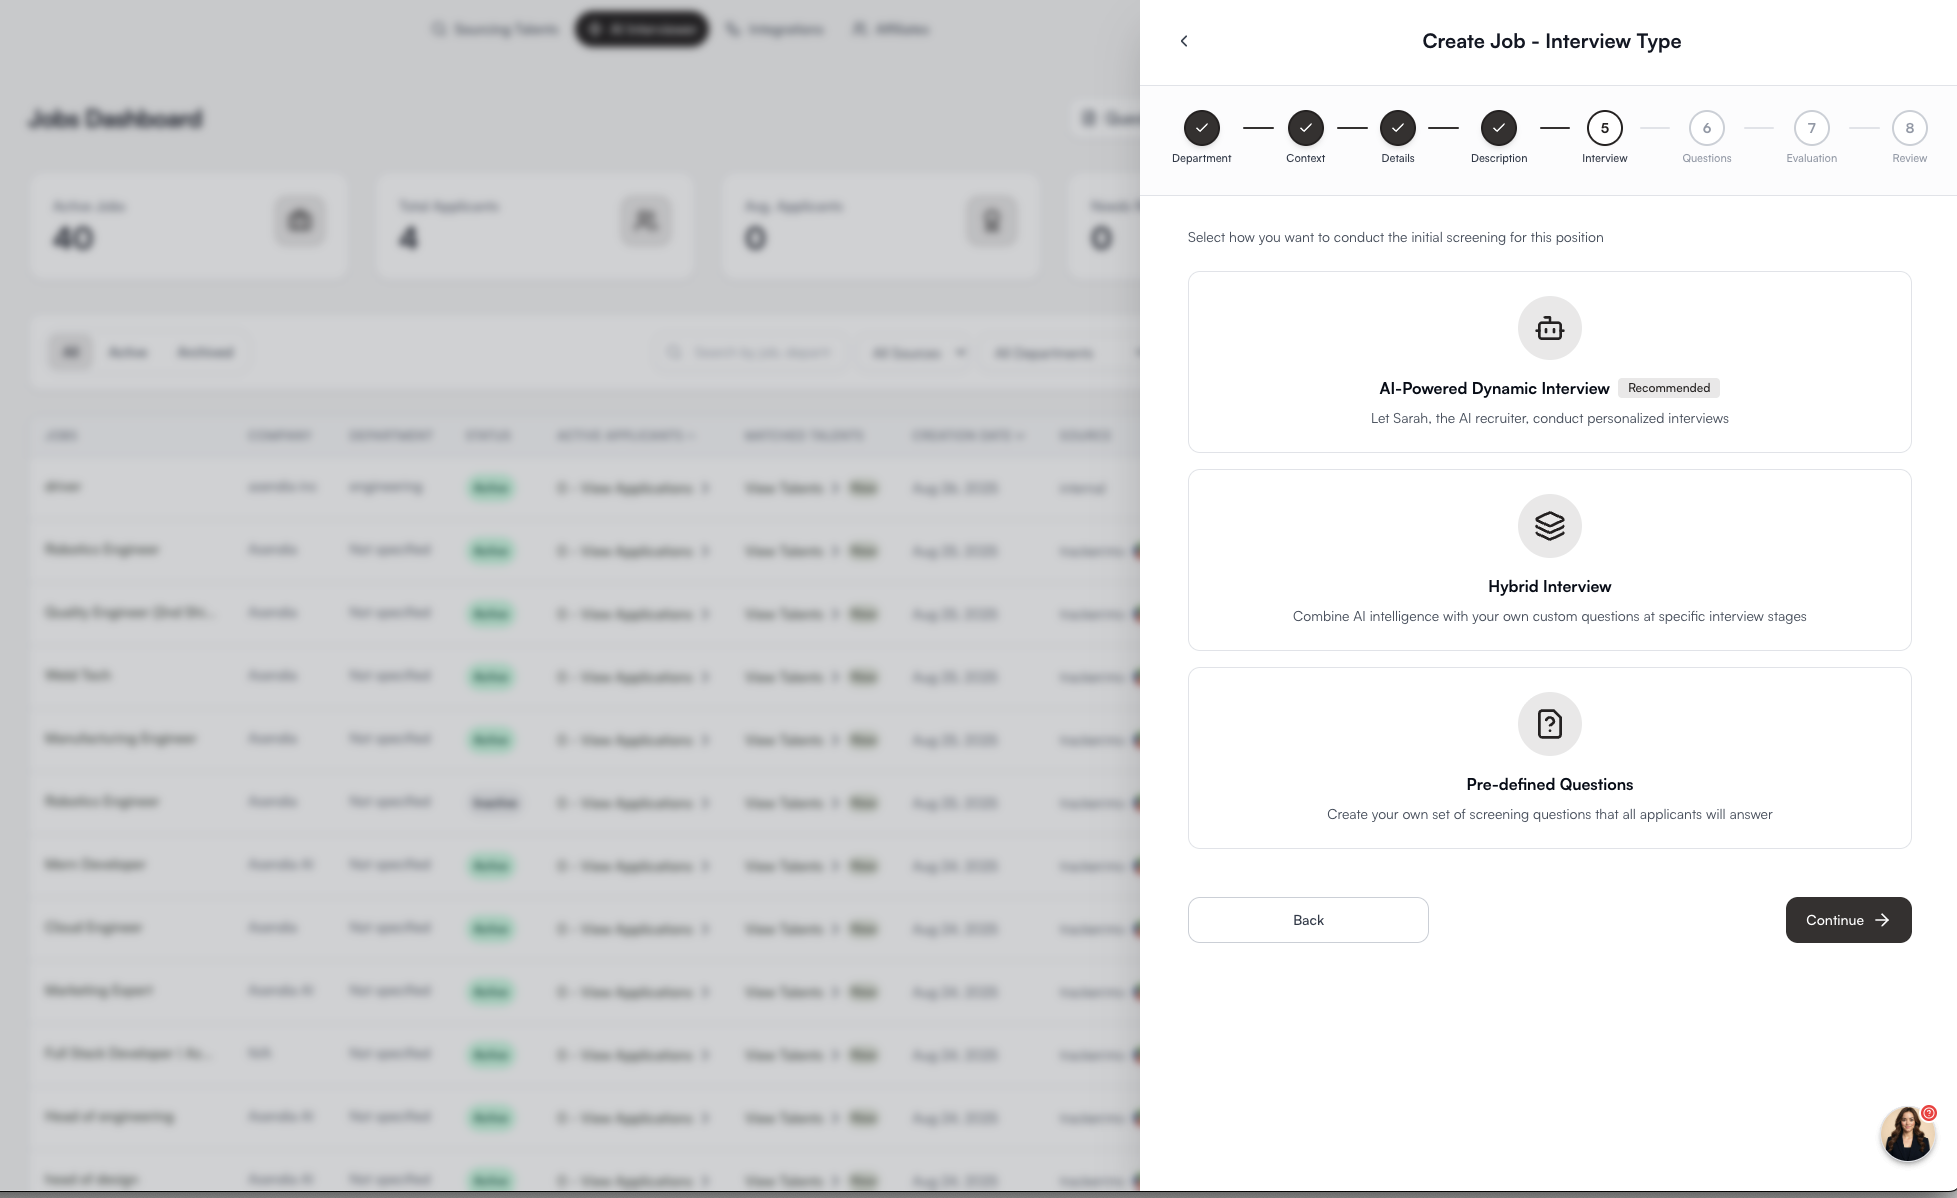
Task: Open the Sarah assistant avatar chat
Action: point(1907,1133)
